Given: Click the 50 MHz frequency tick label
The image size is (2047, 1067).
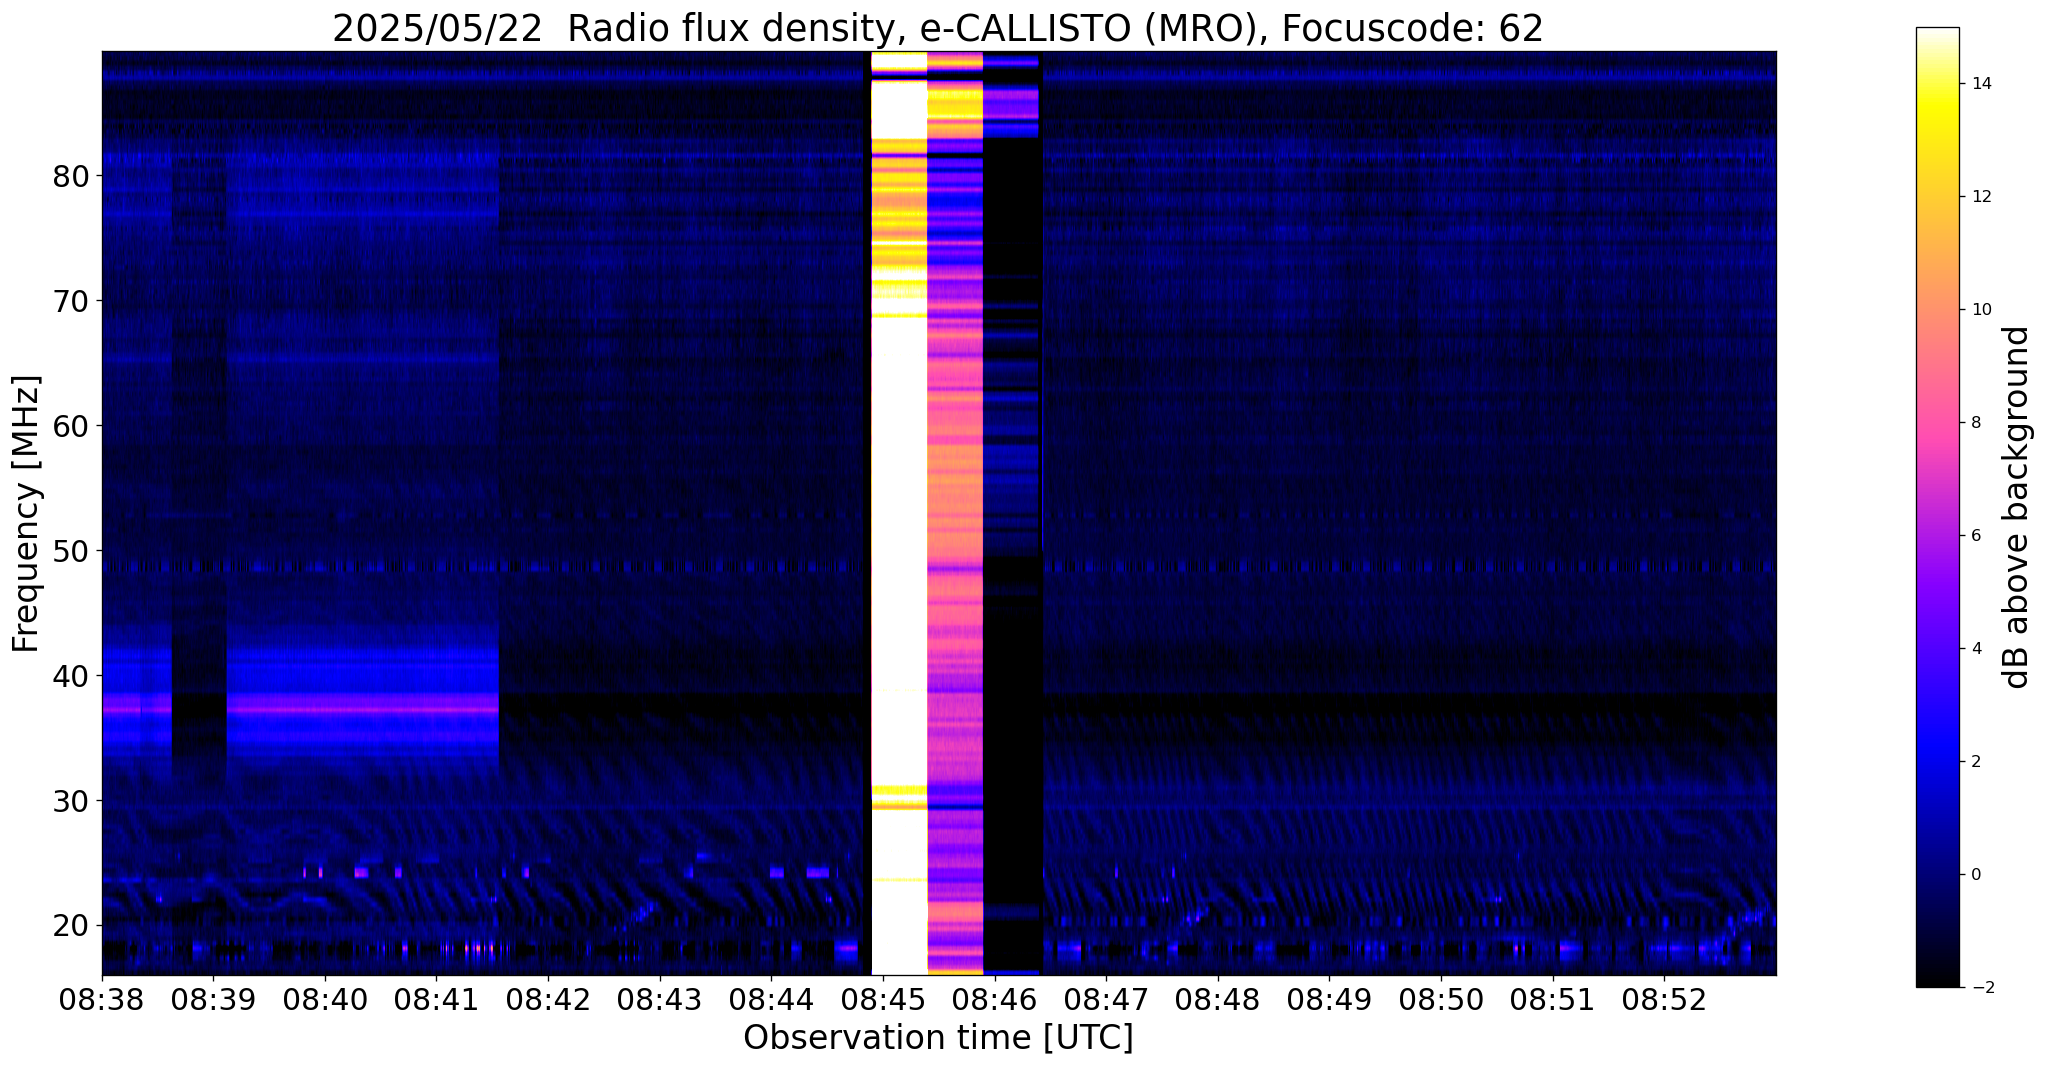Looking at the screenshot, I should click(70, 551).
